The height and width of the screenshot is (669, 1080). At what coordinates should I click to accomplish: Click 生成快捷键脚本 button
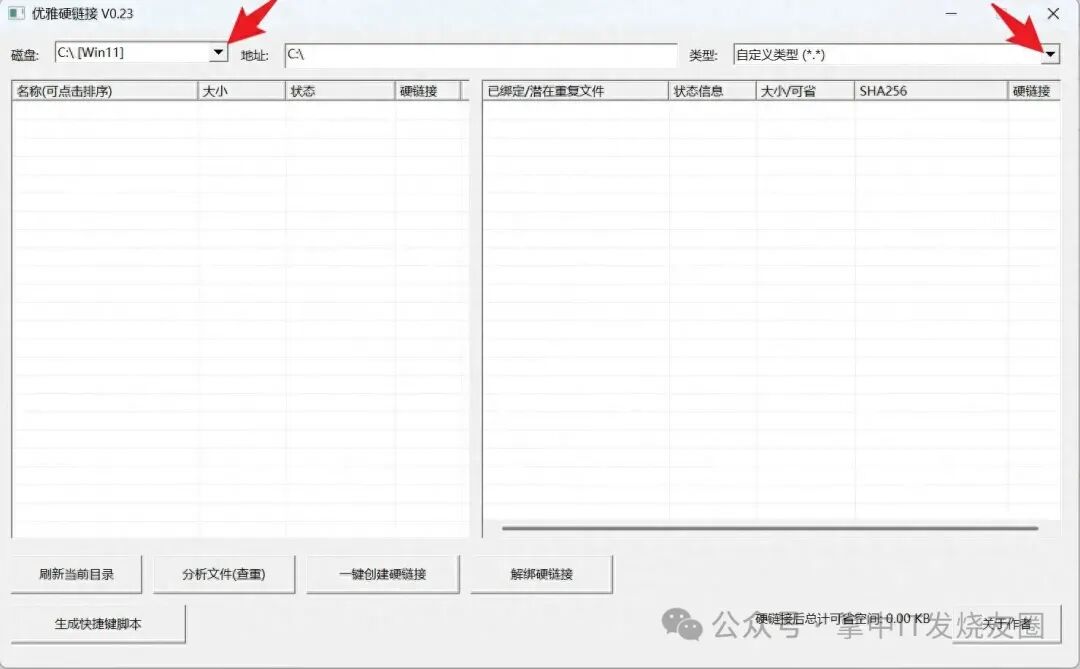[98, 624]
